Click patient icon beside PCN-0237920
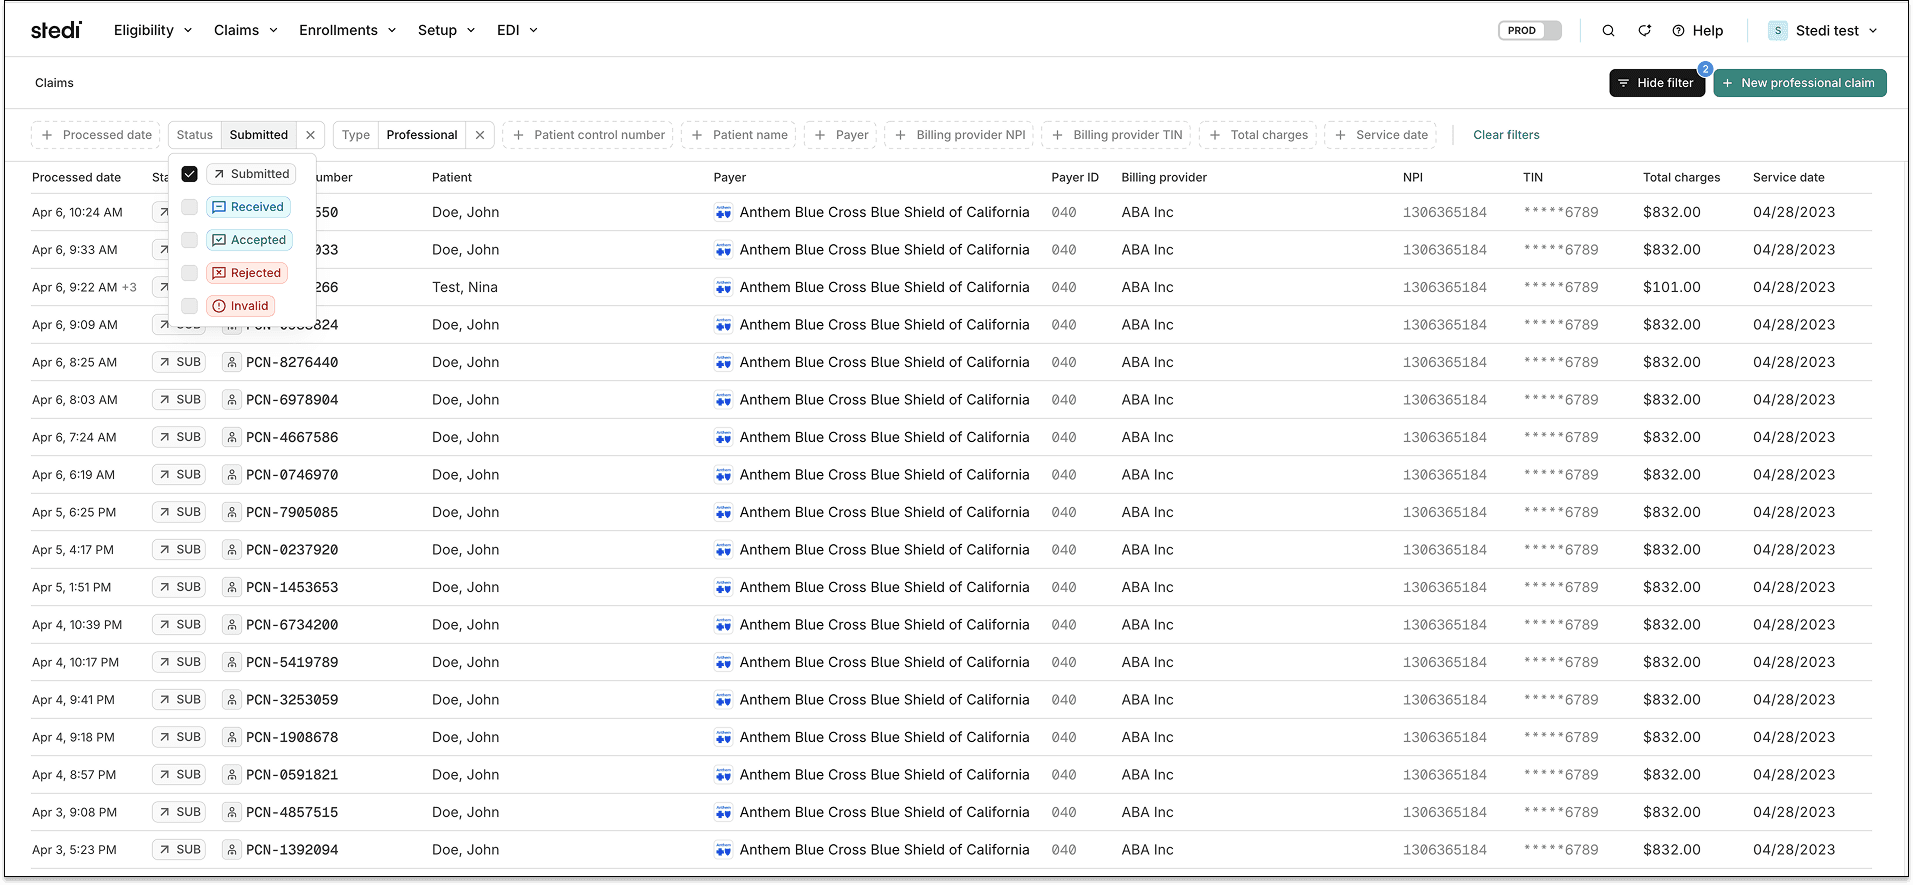The image size is (1913, 885). [231, 550]
